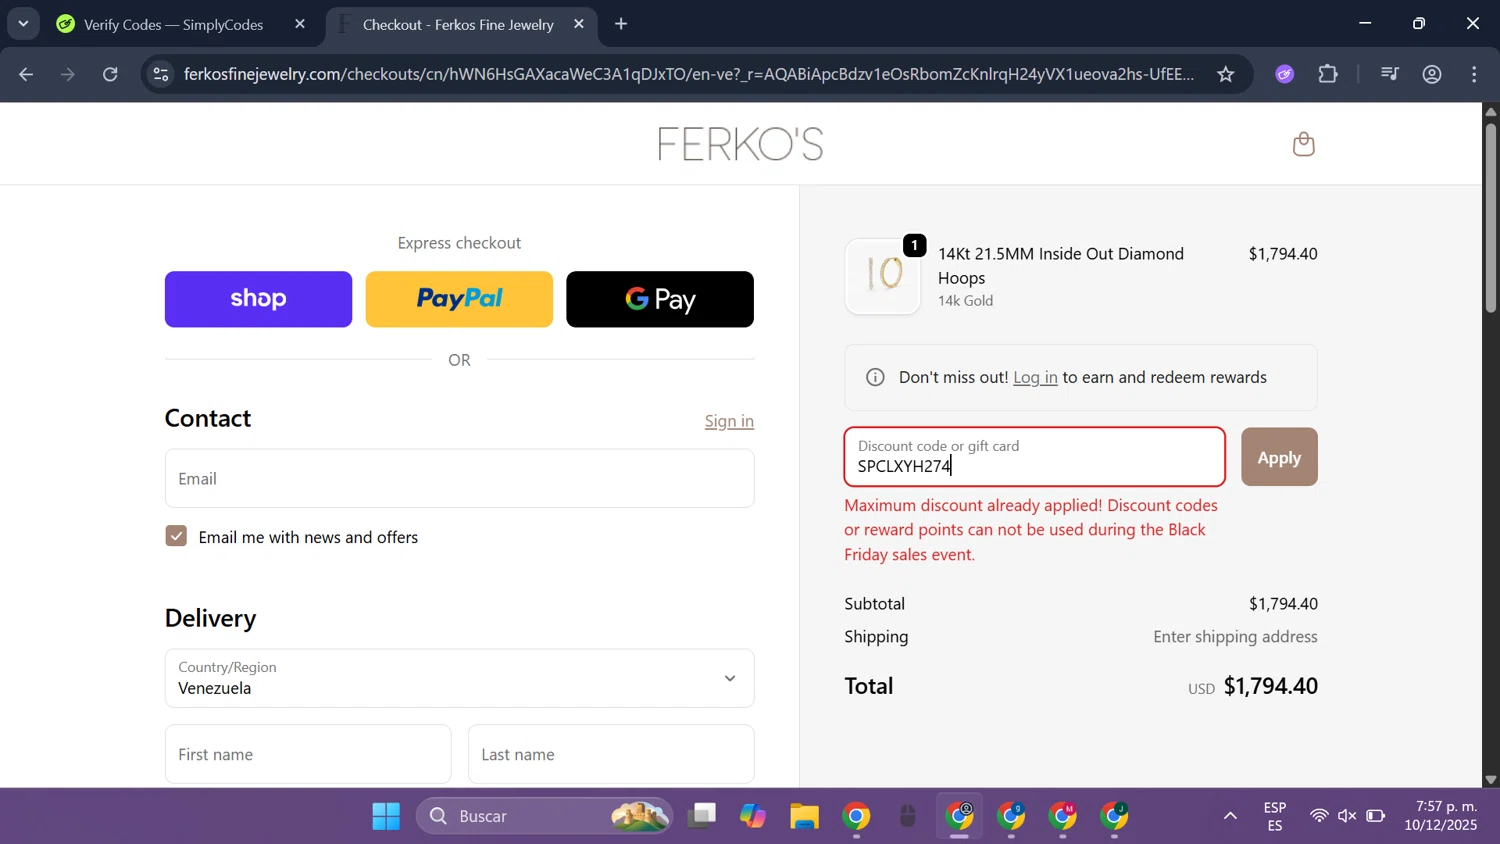Pay with Shop Pay express button
The width and height of the screenshot is (1500, 844).
tap(258, 299)
